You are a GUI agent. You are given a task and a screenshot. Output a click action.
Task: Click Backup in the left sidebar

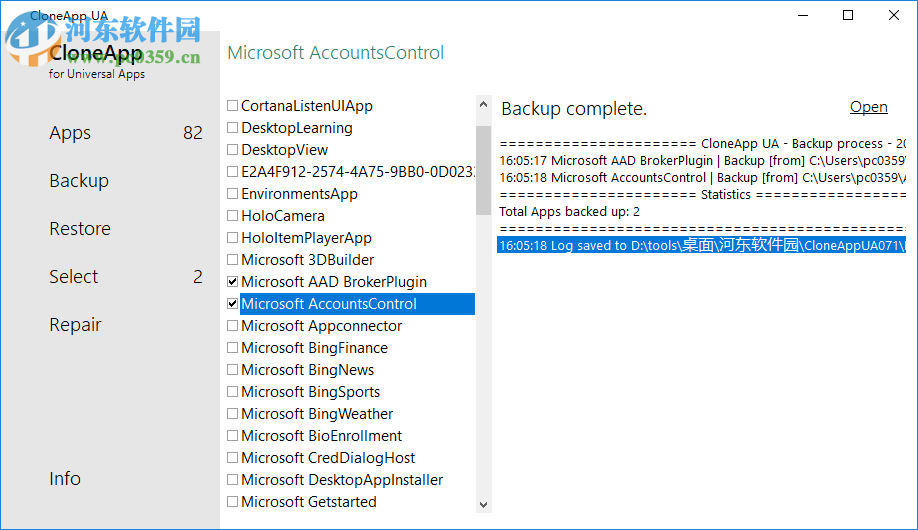[79, 181]
